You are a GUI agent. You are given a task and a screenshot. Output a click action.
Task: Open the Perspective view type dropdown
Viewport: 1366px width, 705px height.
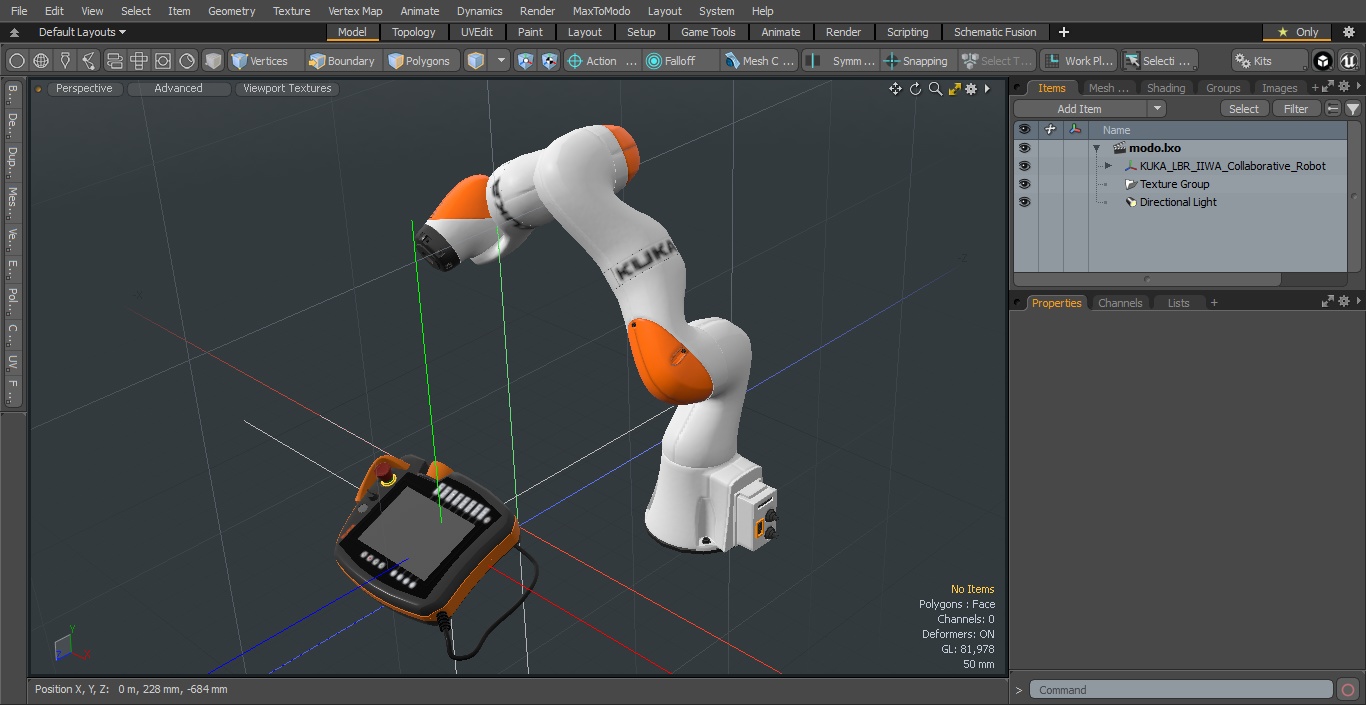click(x=84, y=88)
